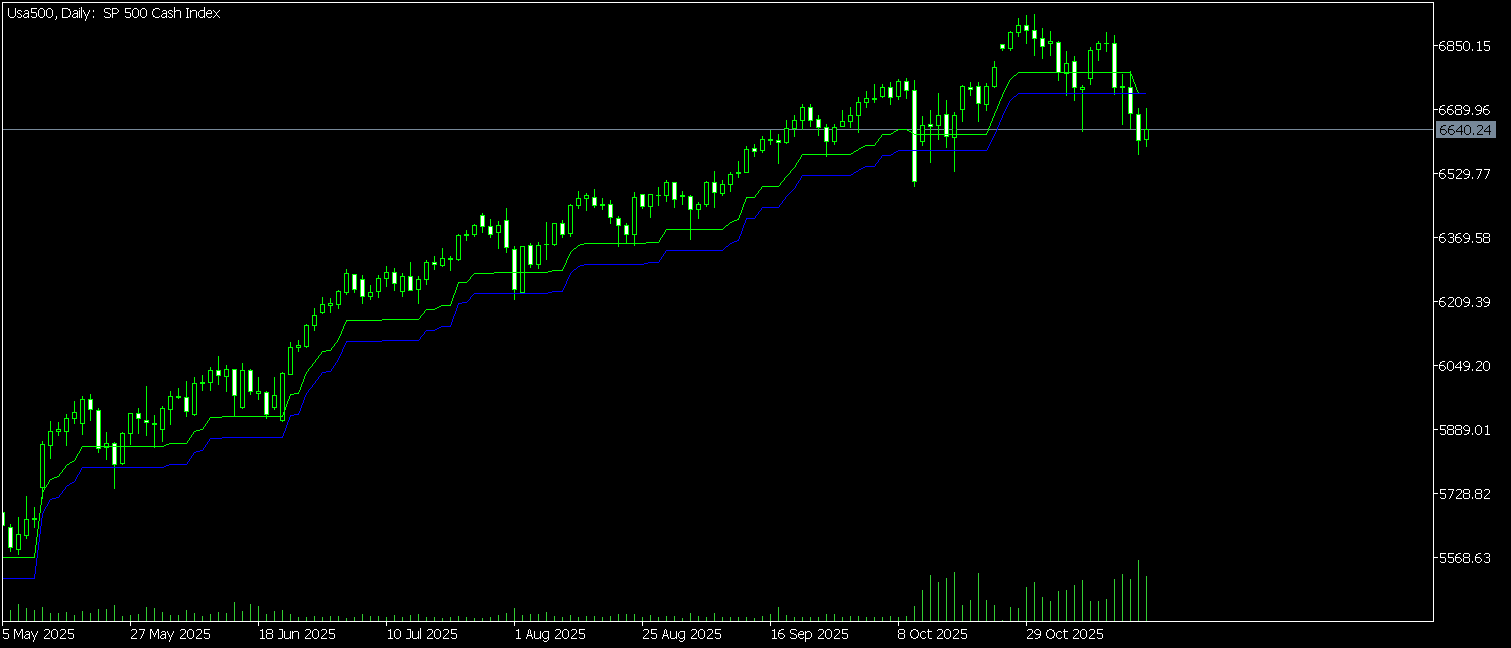Click the 1 Aug 2025 date label

550,634
